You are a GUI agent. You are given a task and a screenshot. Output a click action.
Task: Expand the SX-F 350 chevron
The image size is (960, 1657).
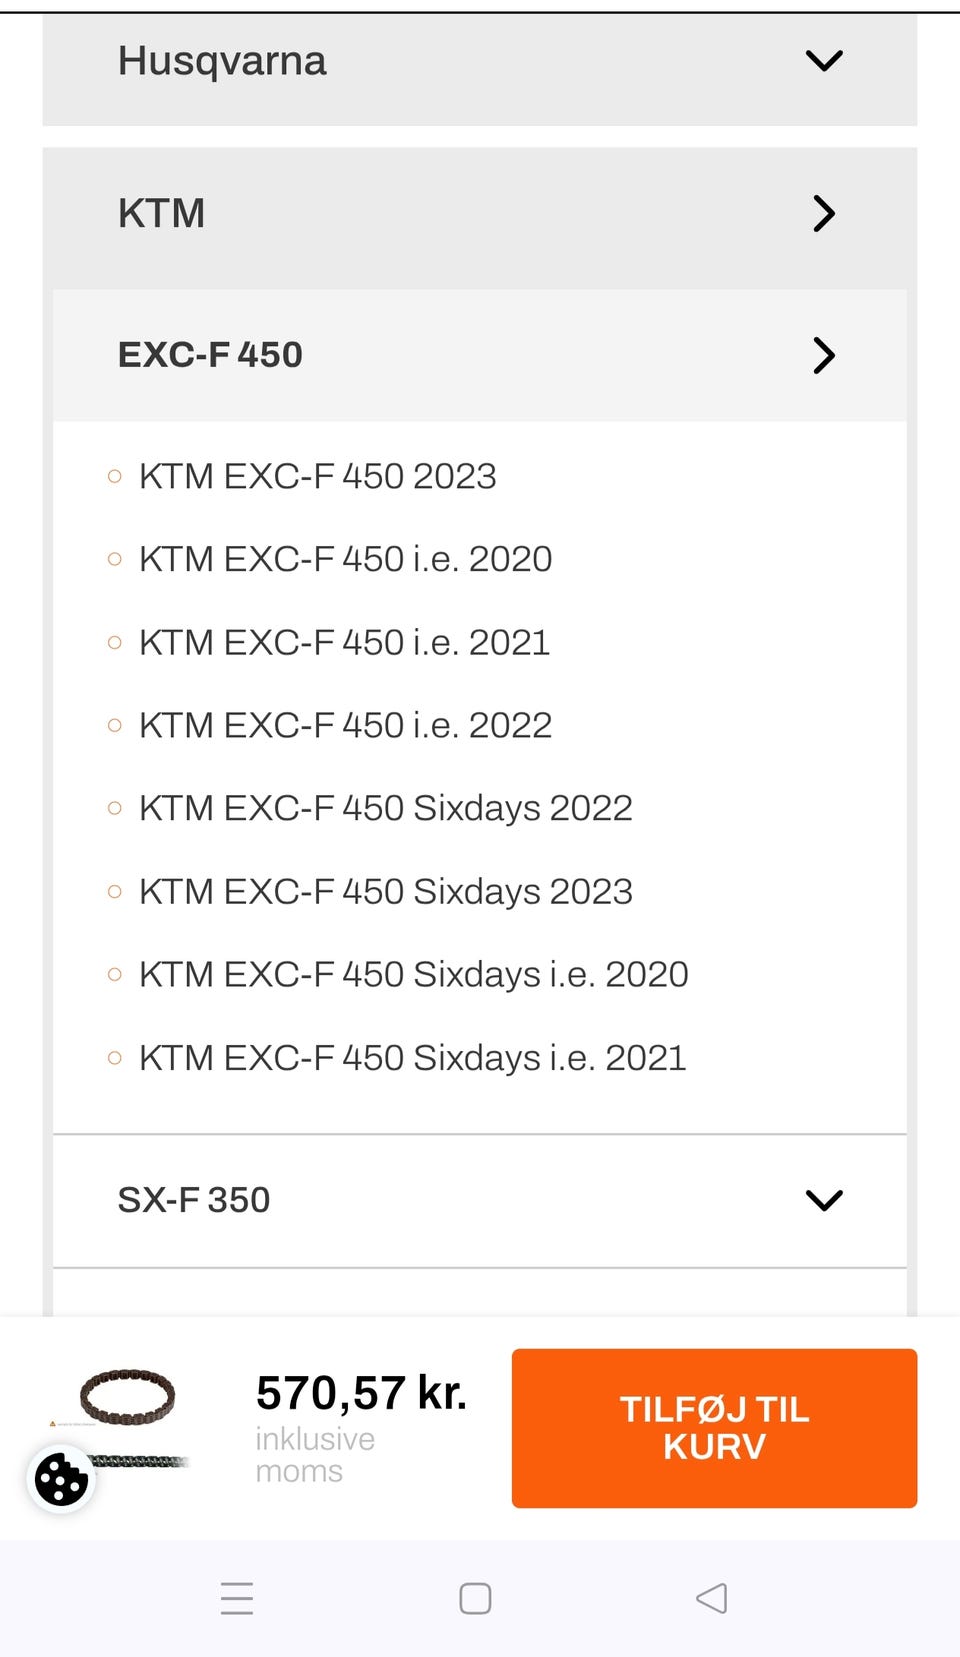coord(824,1200)
